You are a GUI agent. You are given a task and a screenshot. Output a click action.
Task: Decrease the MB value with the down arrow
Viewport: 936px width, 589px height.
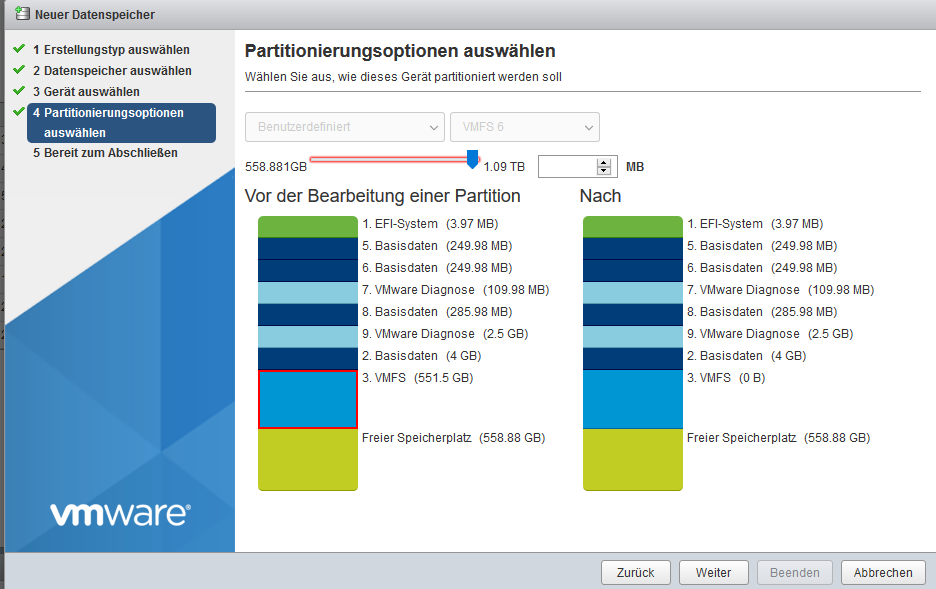[x=603, y=171]
